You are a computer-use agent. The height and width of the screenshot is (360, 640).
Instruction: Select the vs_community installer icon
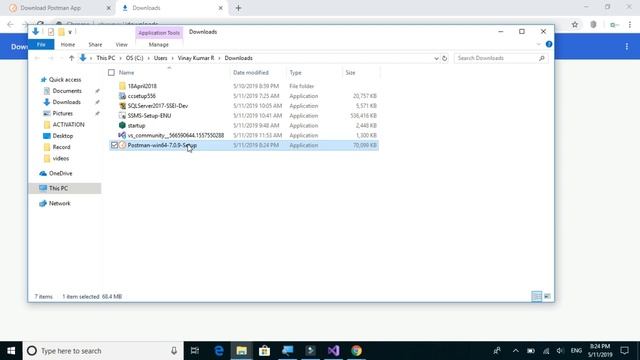pyautogui.click(x=122, y=135)
